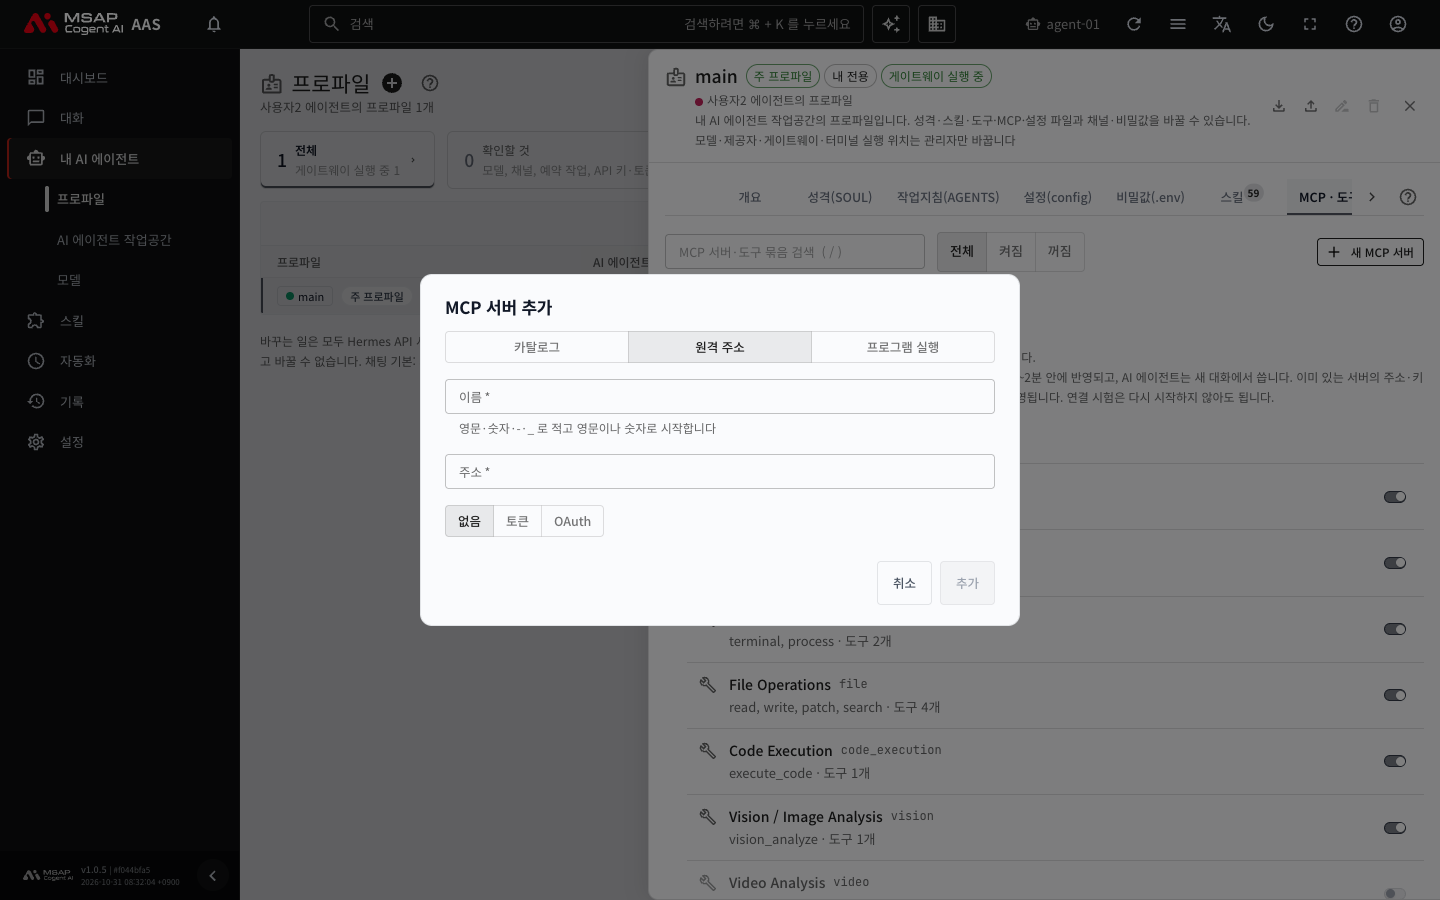Screen dimensions: 1440x900
Task: Switch to the 프로그램 실행 tab
Action: (903, 347)
